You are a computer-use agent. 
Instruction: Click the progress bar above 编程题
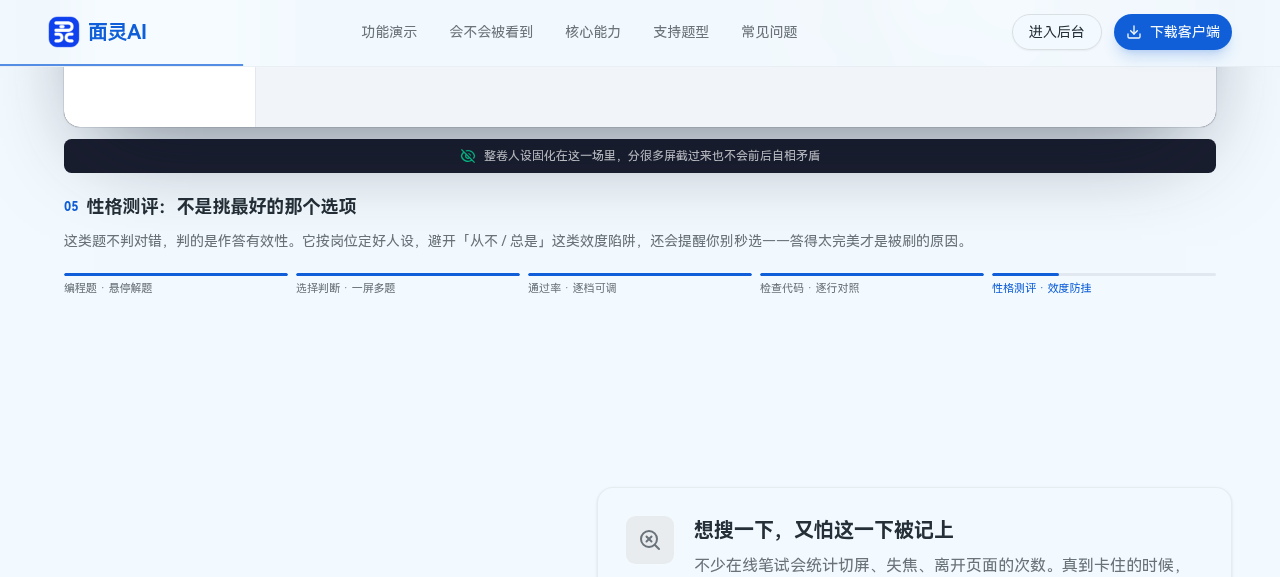176,274
